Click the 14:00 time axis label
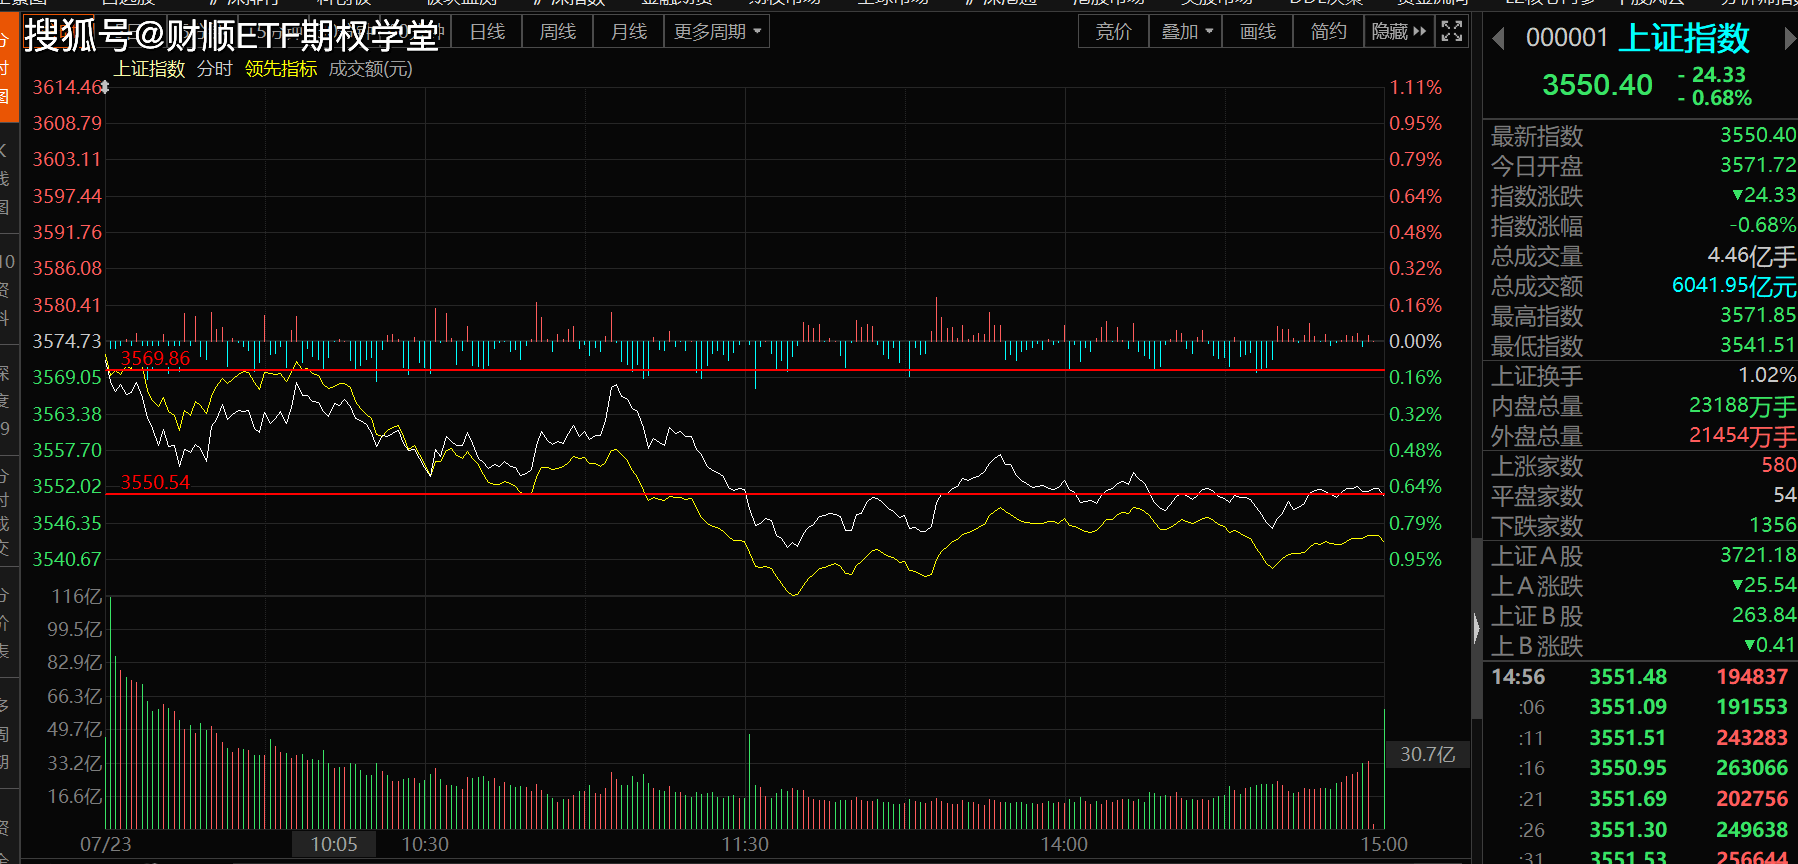Viewport: 1798px width, 864px height. (1064, 844)
